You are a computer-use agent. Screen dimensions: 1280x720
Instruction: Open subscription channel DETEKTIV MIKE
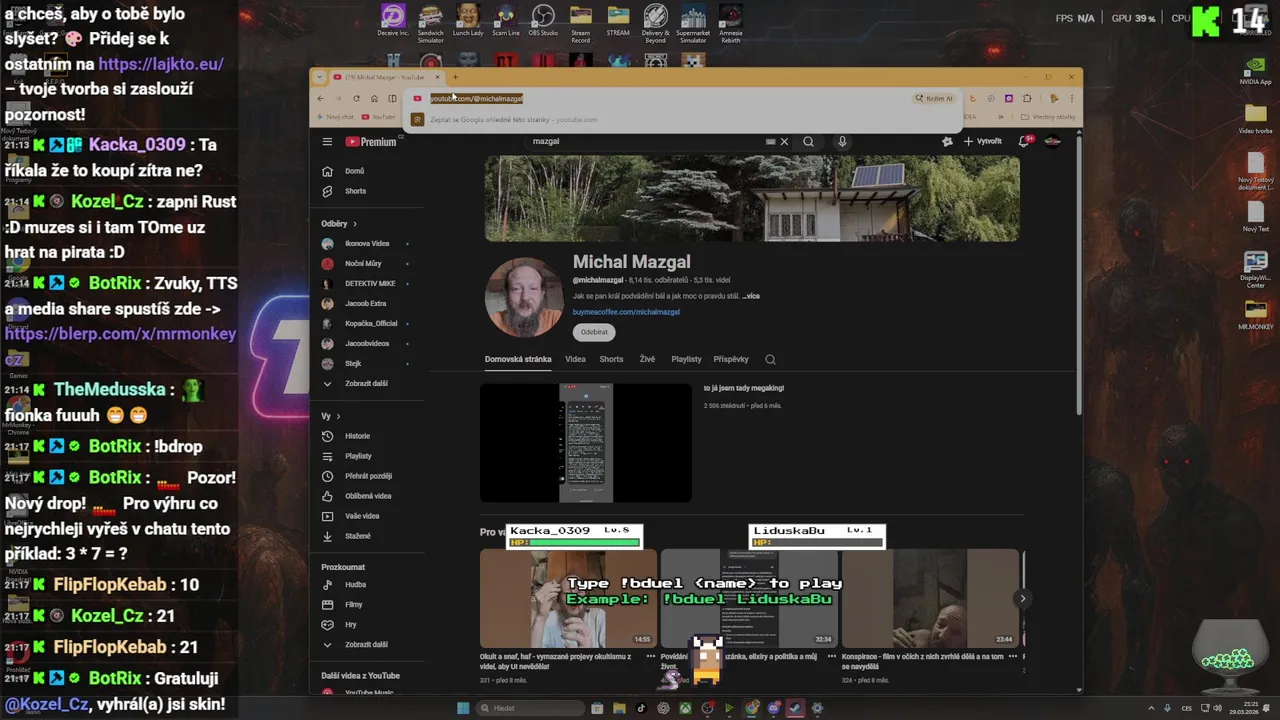click(x=369, y=284)
